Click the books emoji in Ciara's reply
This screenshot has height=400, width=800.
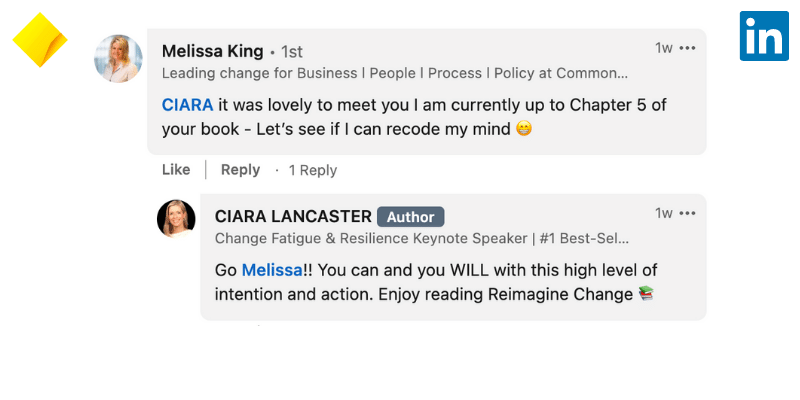click(646, 294)
